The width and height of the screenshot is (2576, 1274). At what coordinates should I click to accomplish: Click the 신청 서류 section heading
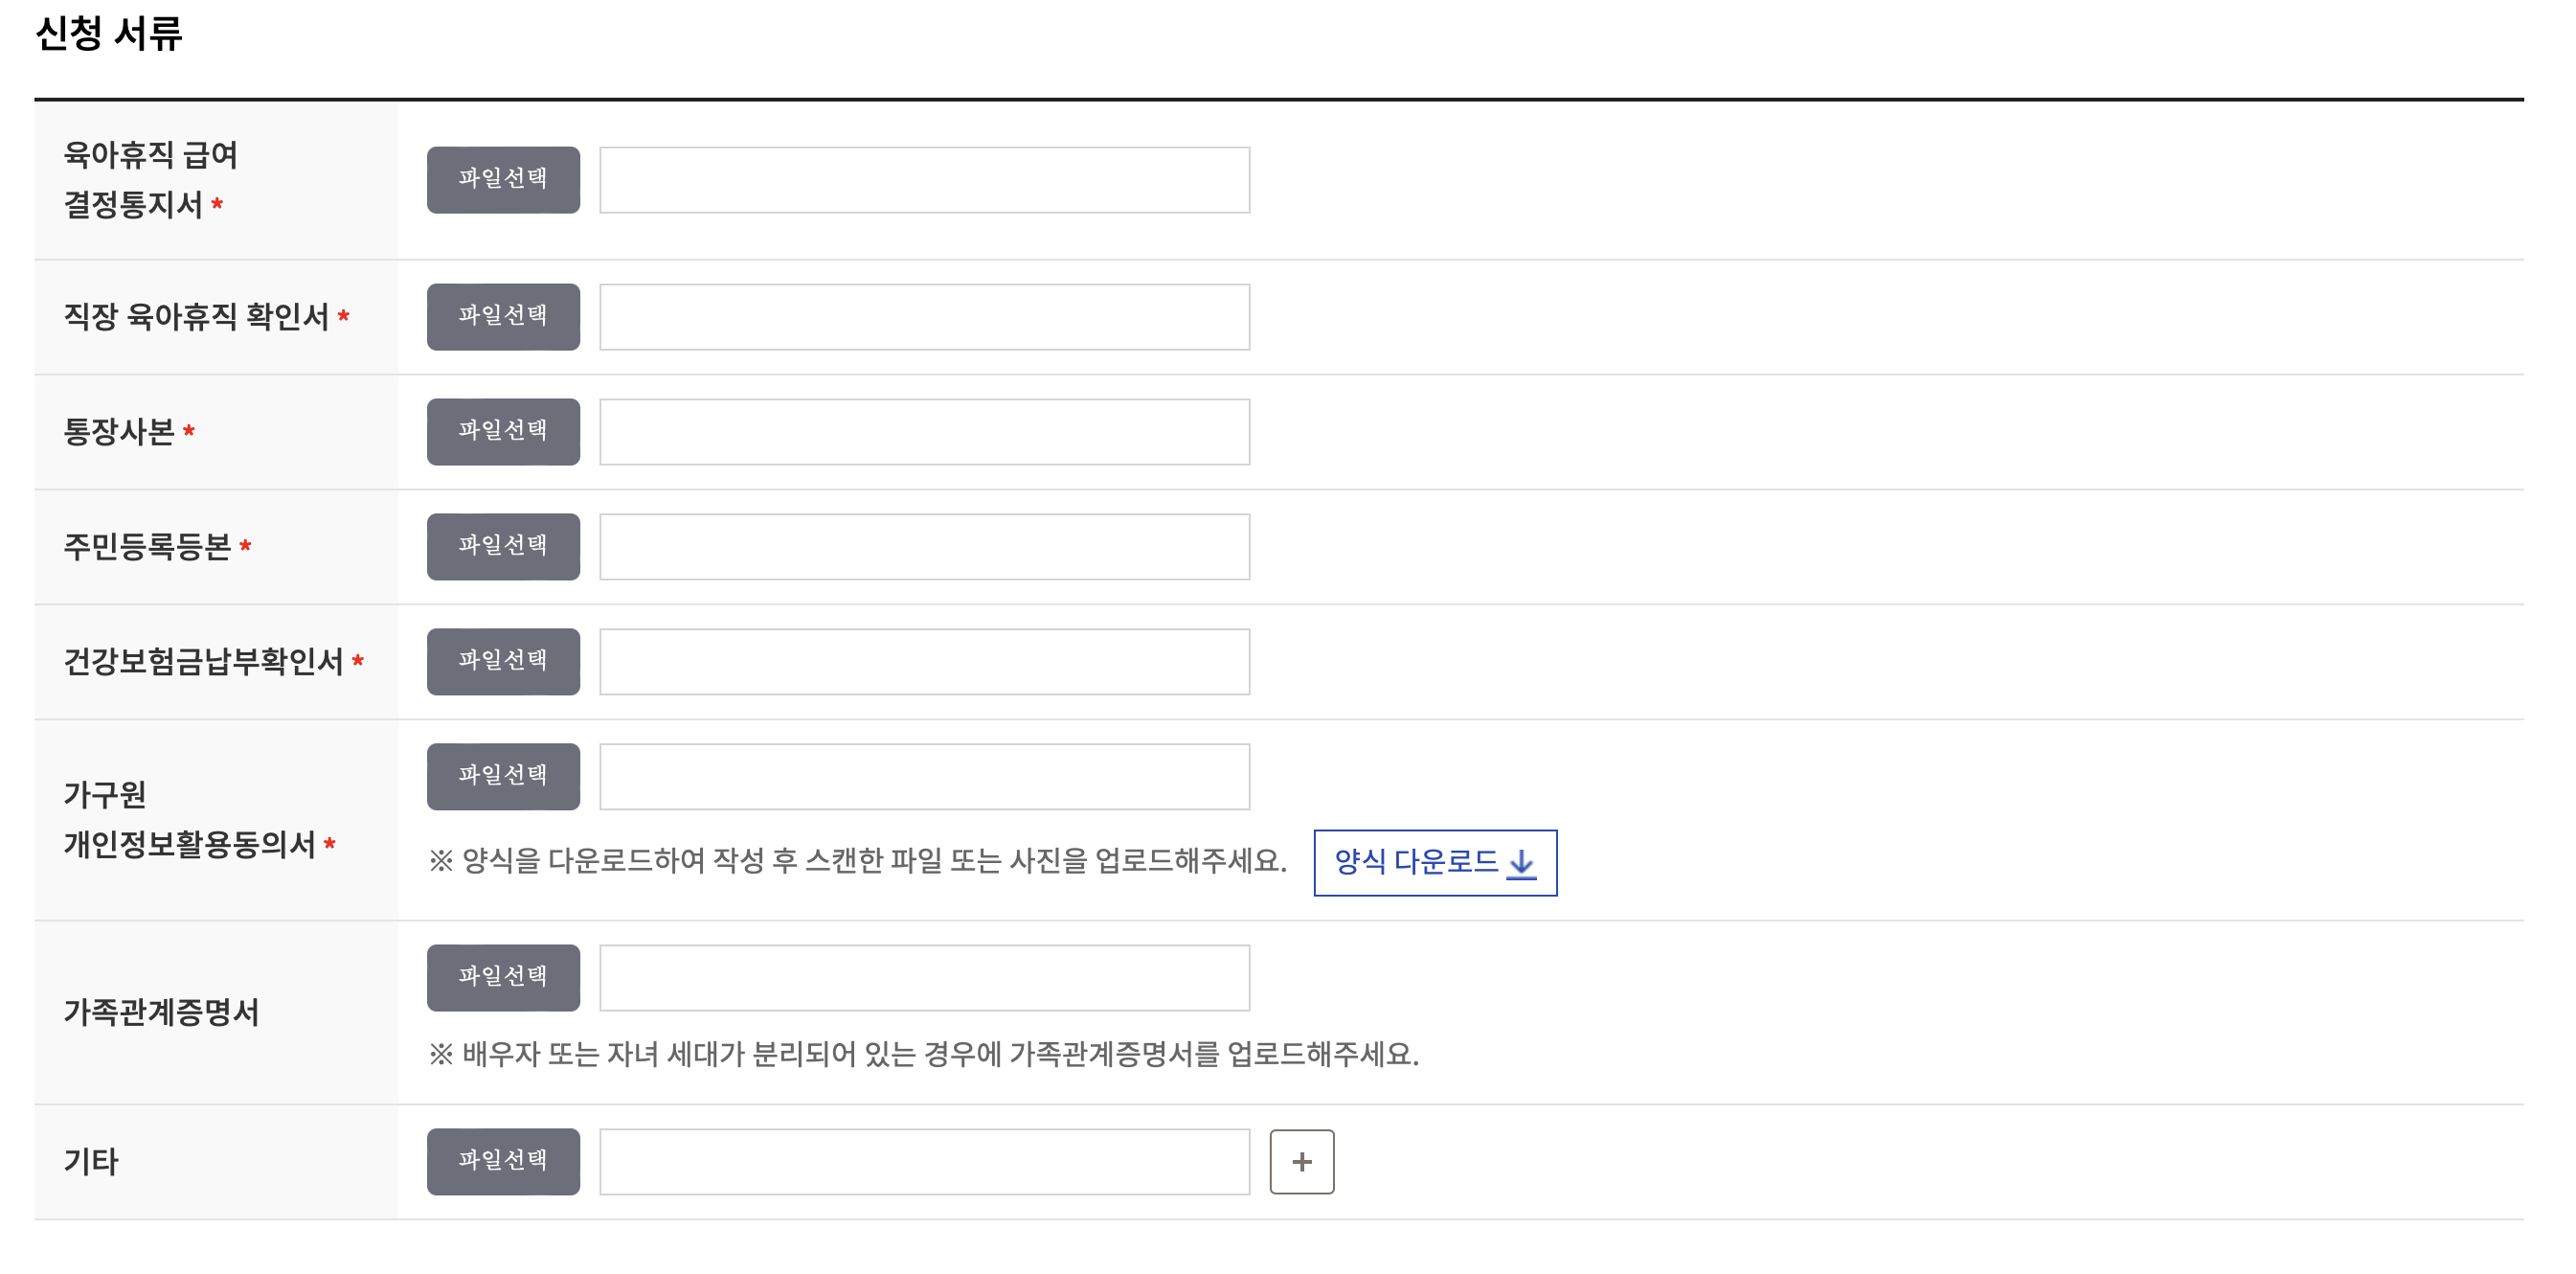pyautogui.click(x=109, y=33)
